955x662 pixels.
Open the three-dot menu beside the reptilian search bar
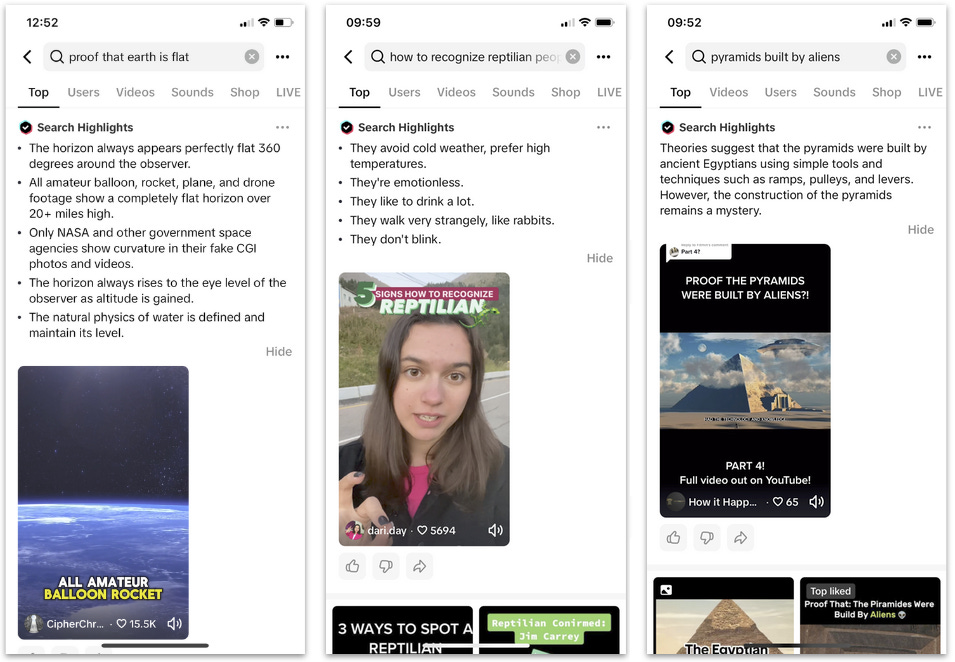[604, 57]
